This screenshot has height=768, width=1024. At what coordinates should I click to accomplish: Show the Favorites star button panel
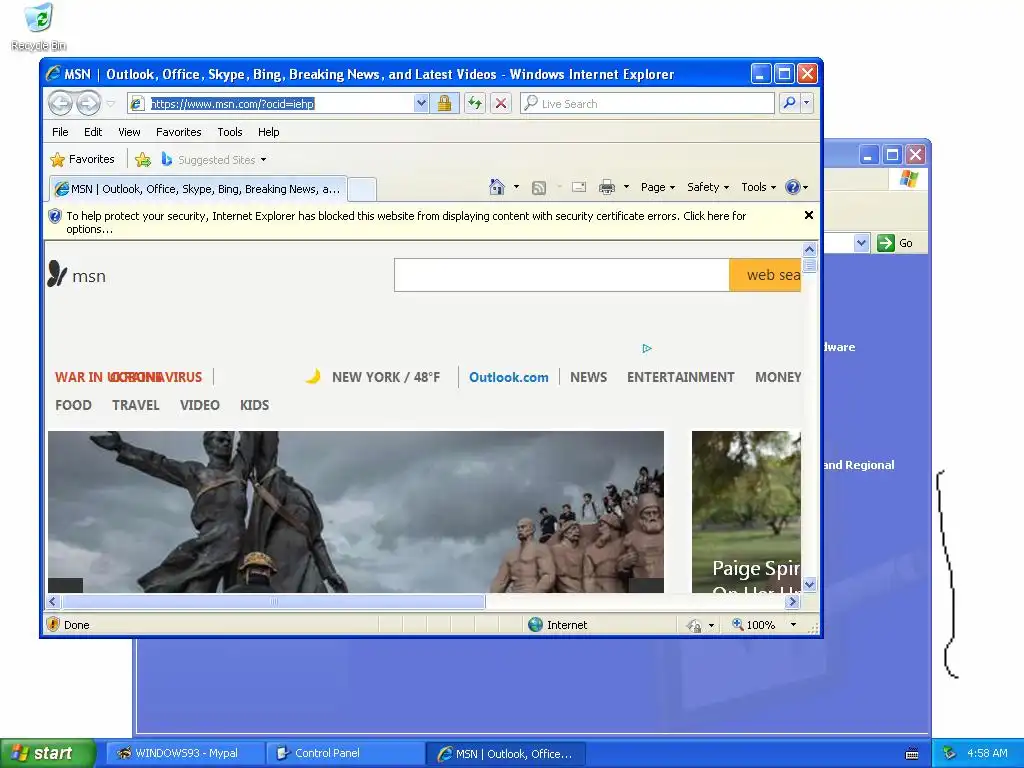tap(82, 159)
